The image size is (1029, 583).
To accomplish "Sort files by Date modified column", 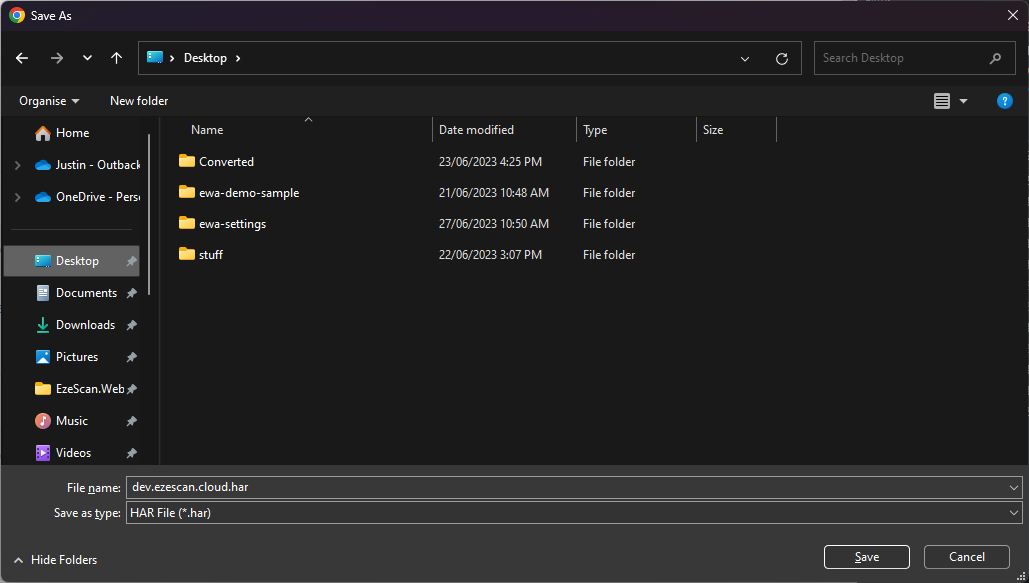I will (477, 130).
